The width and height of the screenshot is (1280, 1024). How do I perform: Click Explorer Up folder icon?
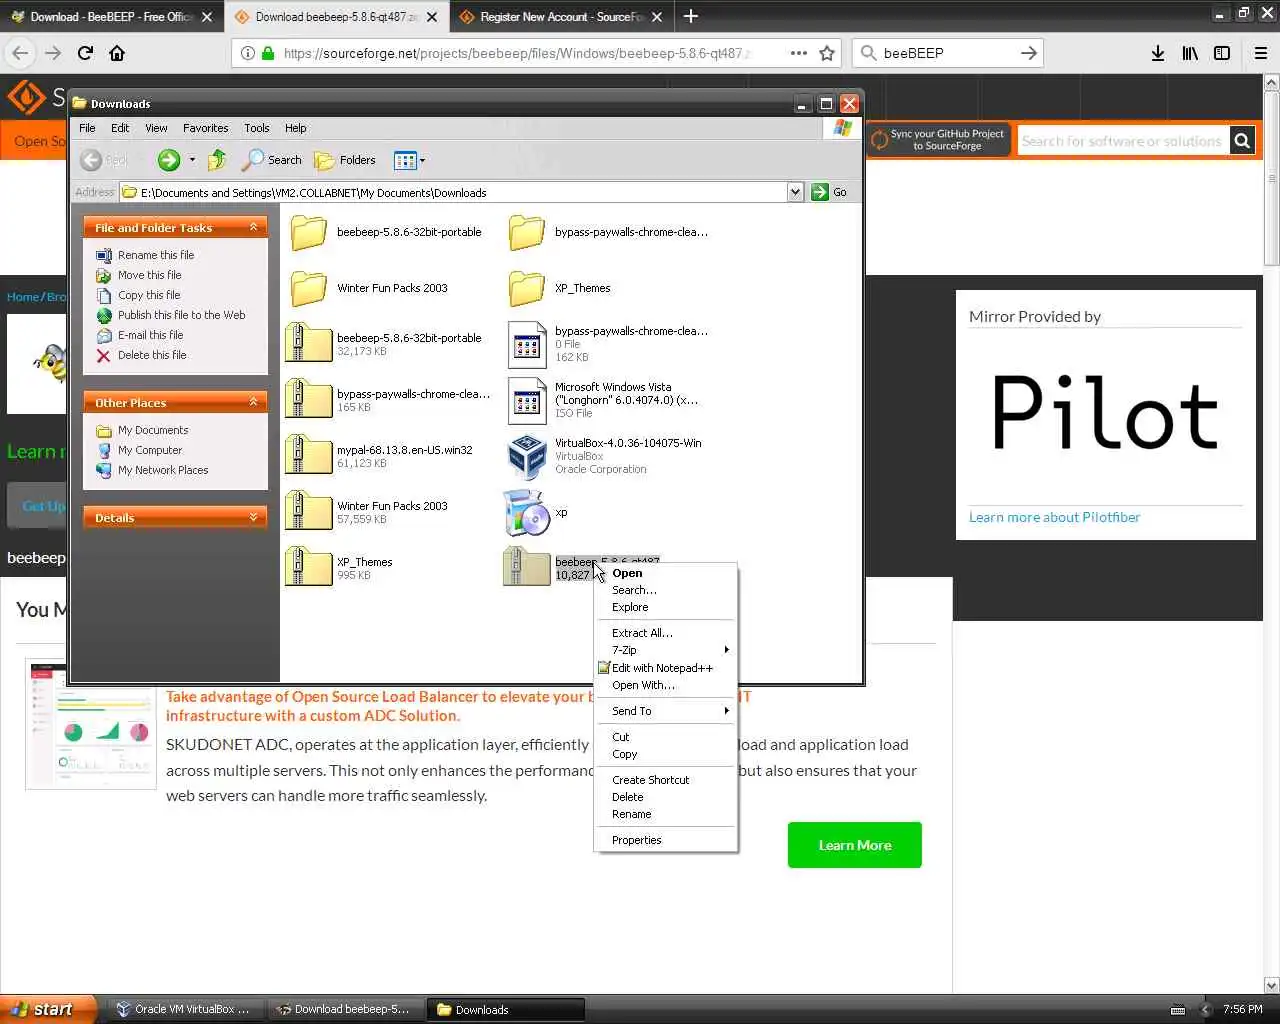pos(217,160)
